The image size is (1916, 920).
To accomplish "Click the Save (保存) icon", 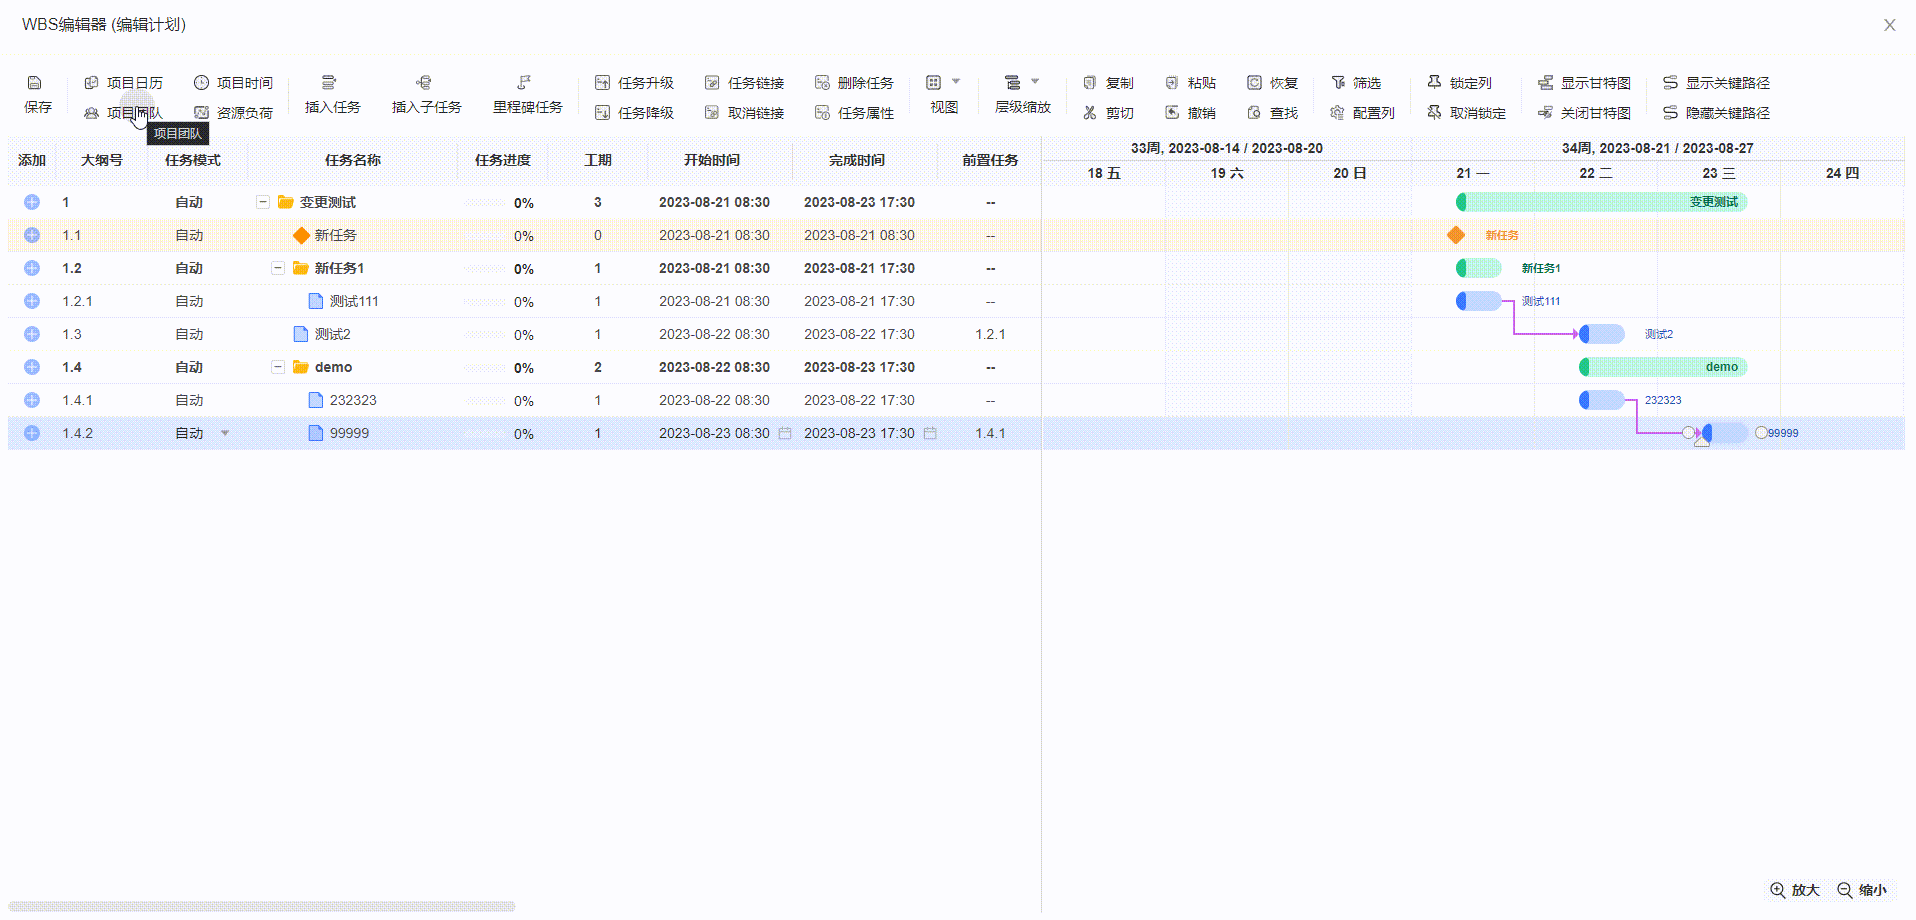I will (x=35, y=83).
